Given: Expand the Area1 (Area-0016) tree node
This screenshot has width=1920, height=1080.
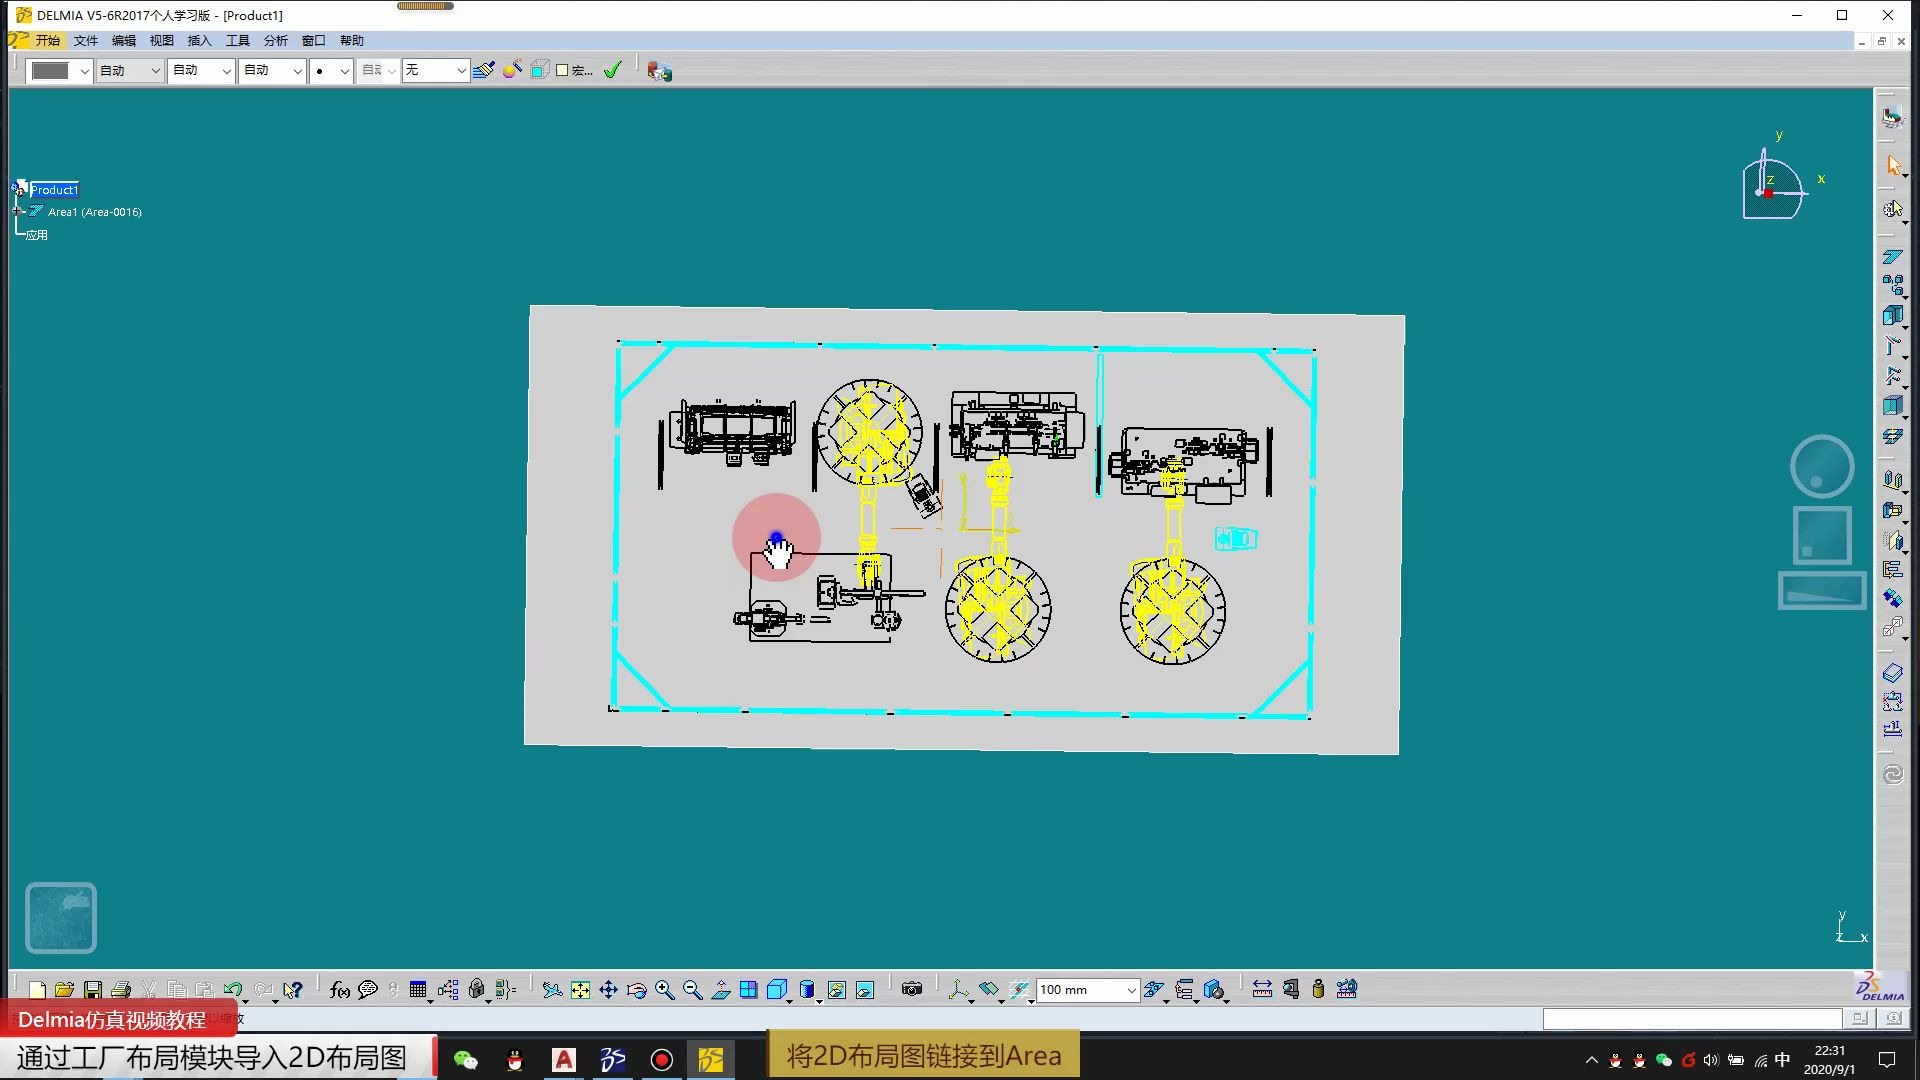Looking at the screenshot, I should tap(18, 212).
